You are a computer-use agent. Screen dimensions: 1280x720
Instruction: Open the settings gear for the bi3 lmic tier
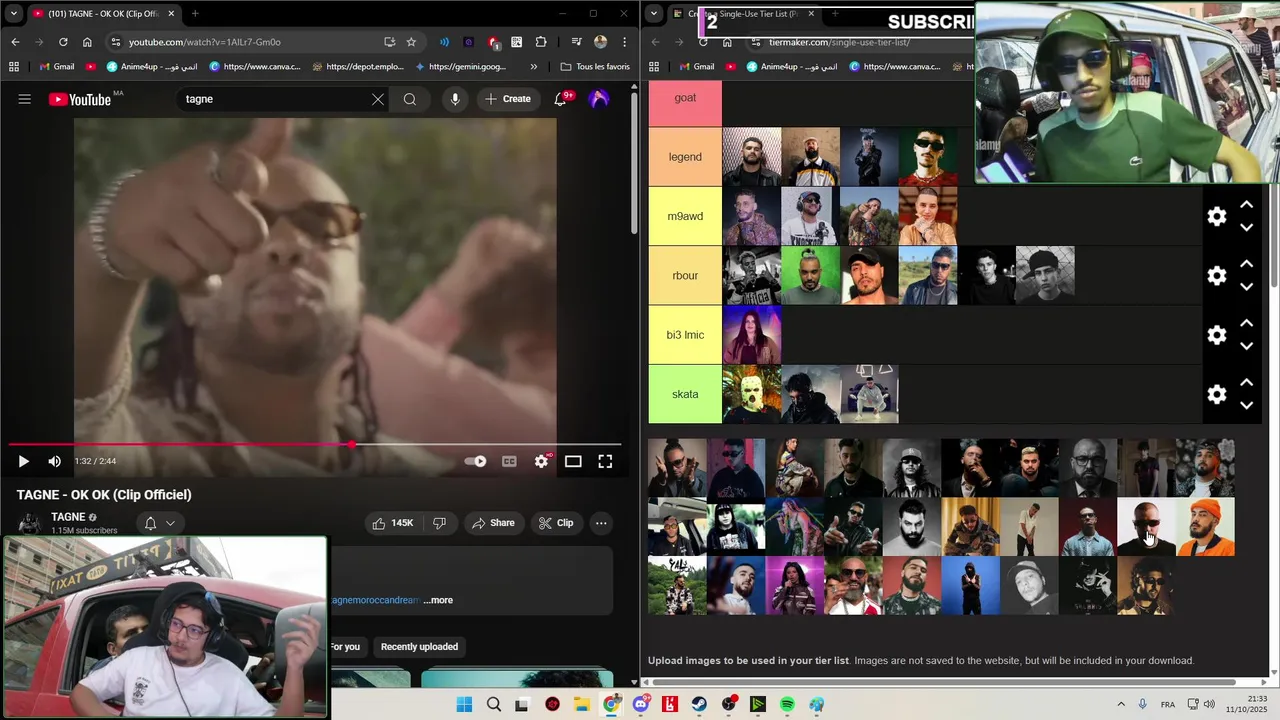pyautogui.click(x=1217, y=335)
